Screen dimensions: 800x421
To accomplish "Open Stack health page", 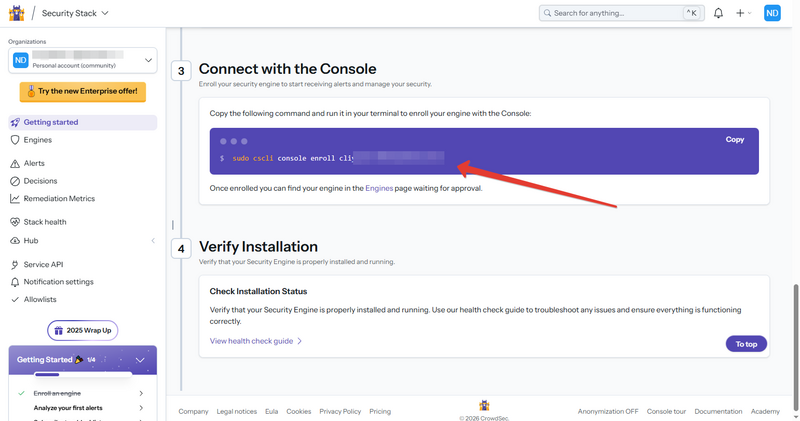I will coord(45,222).
